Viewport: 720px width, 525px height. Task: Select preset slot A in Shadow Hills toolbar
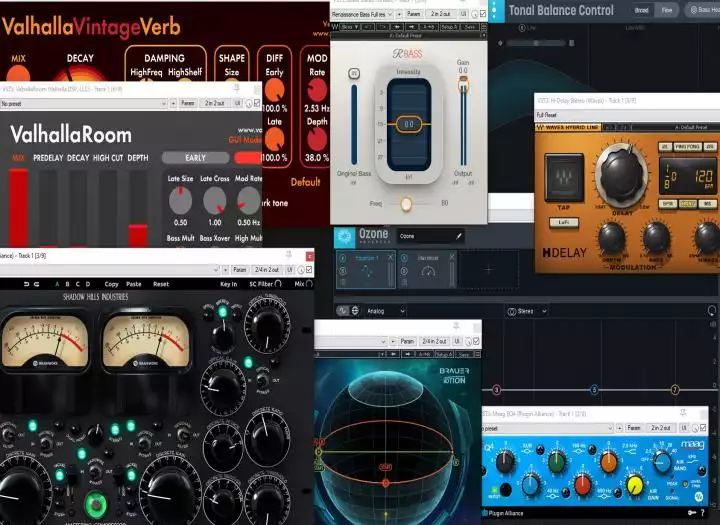tap(57, 284)
